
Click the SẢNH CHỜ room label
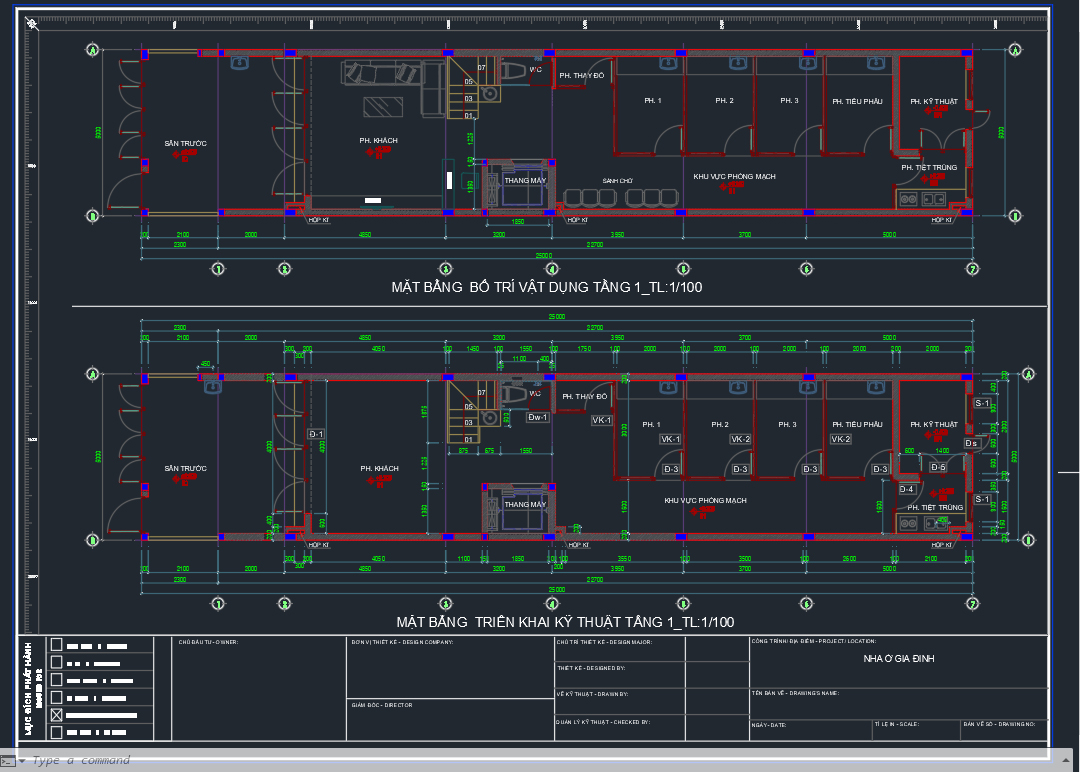[618, 181]
